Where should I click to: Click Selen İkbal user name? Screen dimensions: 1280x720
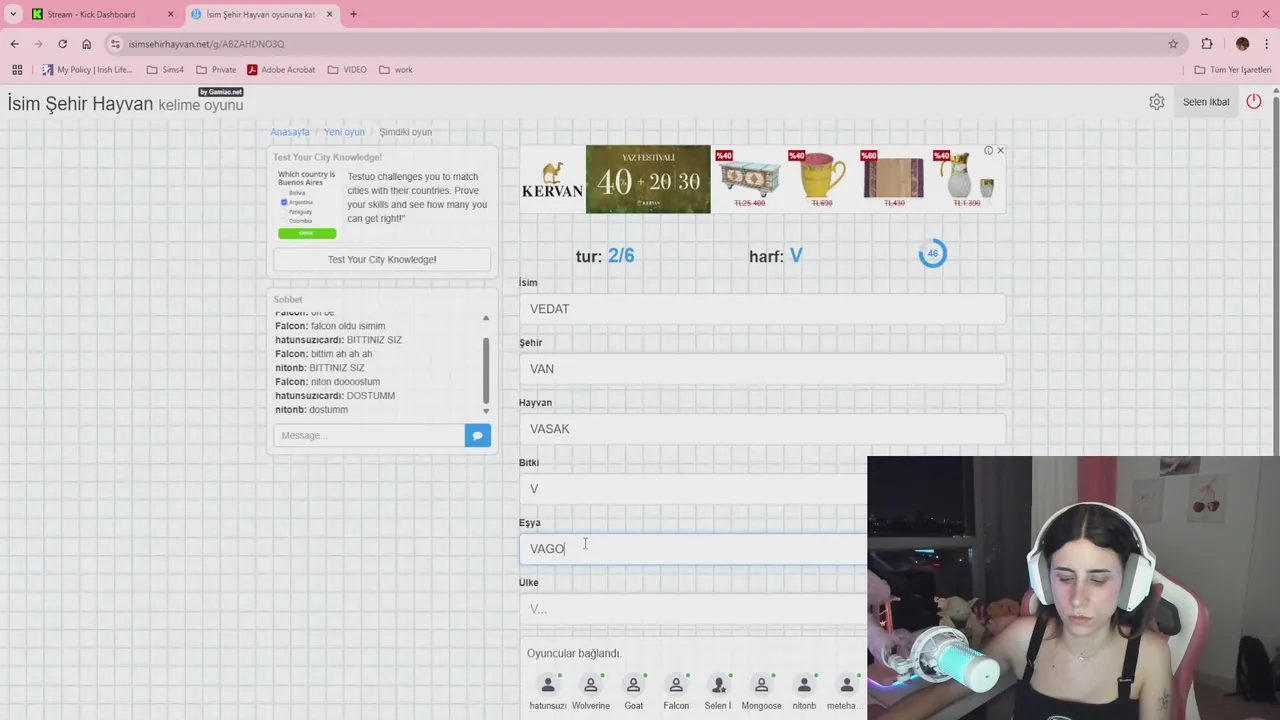tap(1206, 102)
